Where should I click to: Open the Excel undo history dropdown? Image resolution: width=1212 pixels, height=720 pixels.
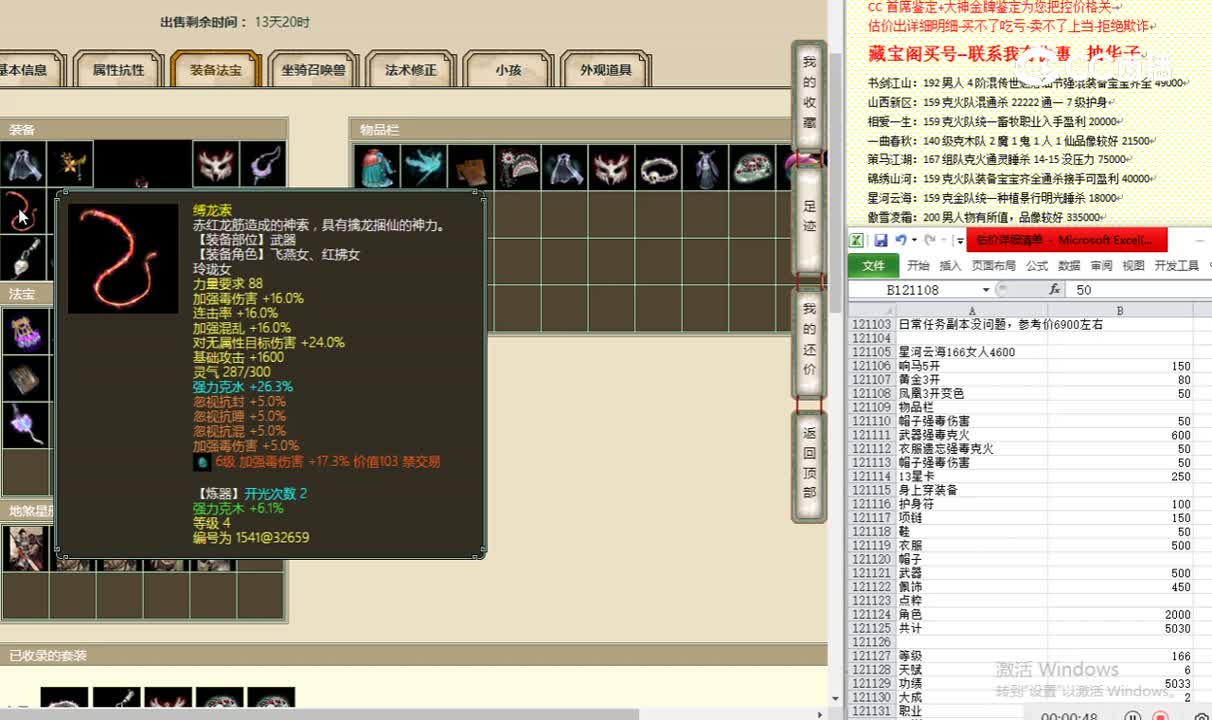[x=914, y=240]
